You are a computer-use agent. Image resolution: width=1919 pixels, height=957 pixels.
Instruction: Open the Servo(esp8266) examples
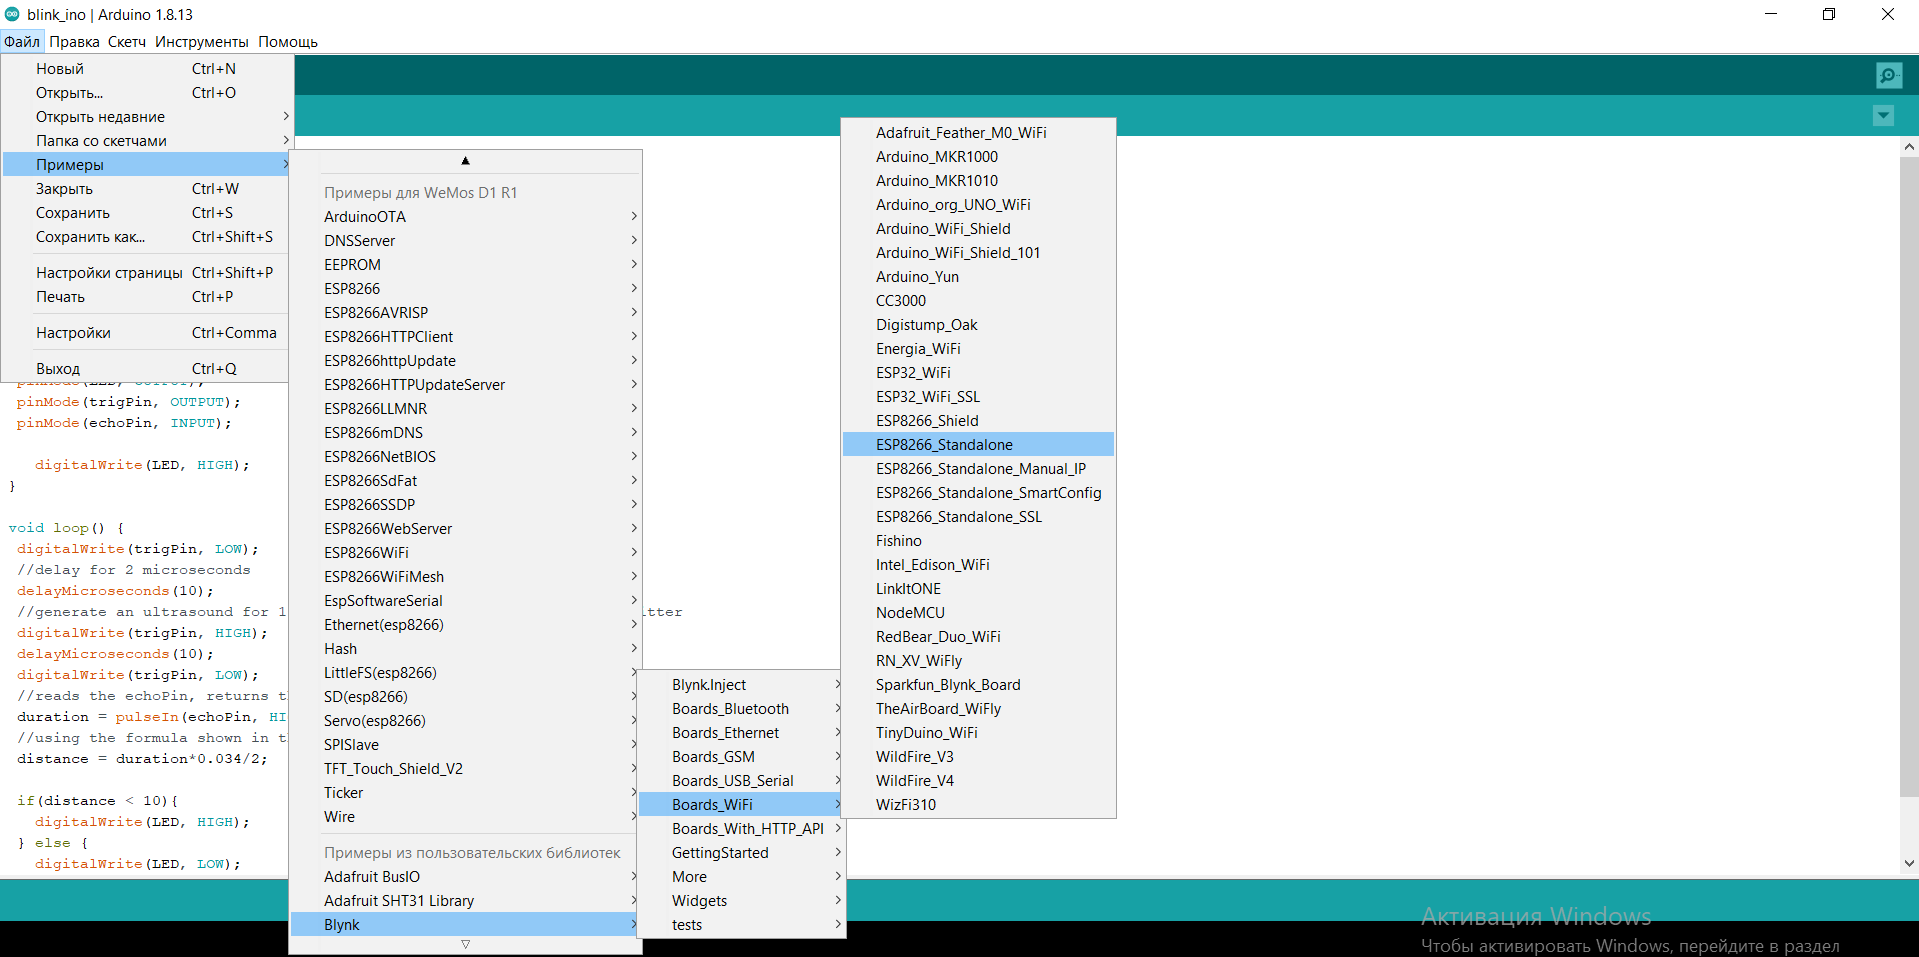(465, 721)
